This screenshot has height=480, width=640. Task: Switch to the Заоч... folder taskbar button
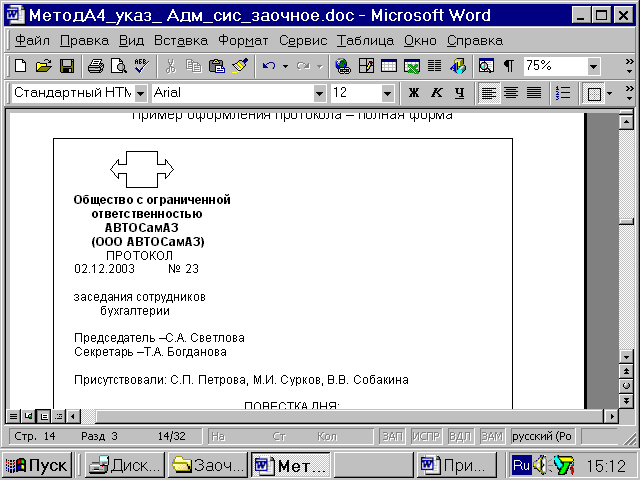pyautogui.click(x=208, y=465)
